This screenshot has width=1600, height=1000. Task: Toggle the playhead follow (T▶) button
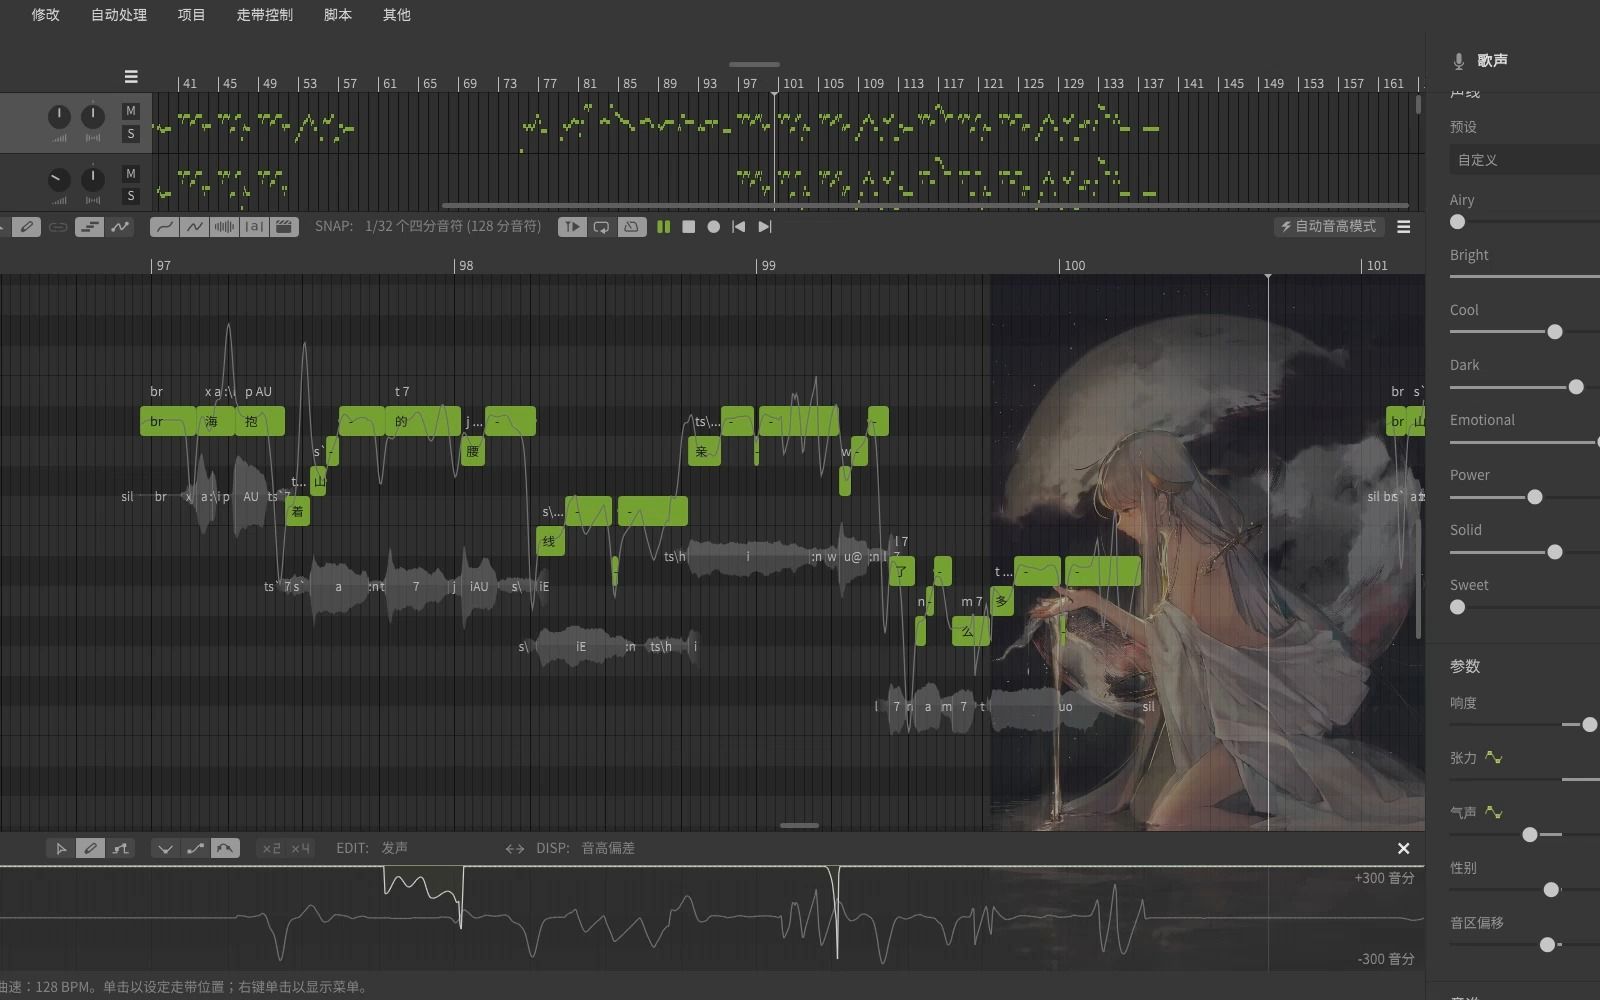[572, 227]
